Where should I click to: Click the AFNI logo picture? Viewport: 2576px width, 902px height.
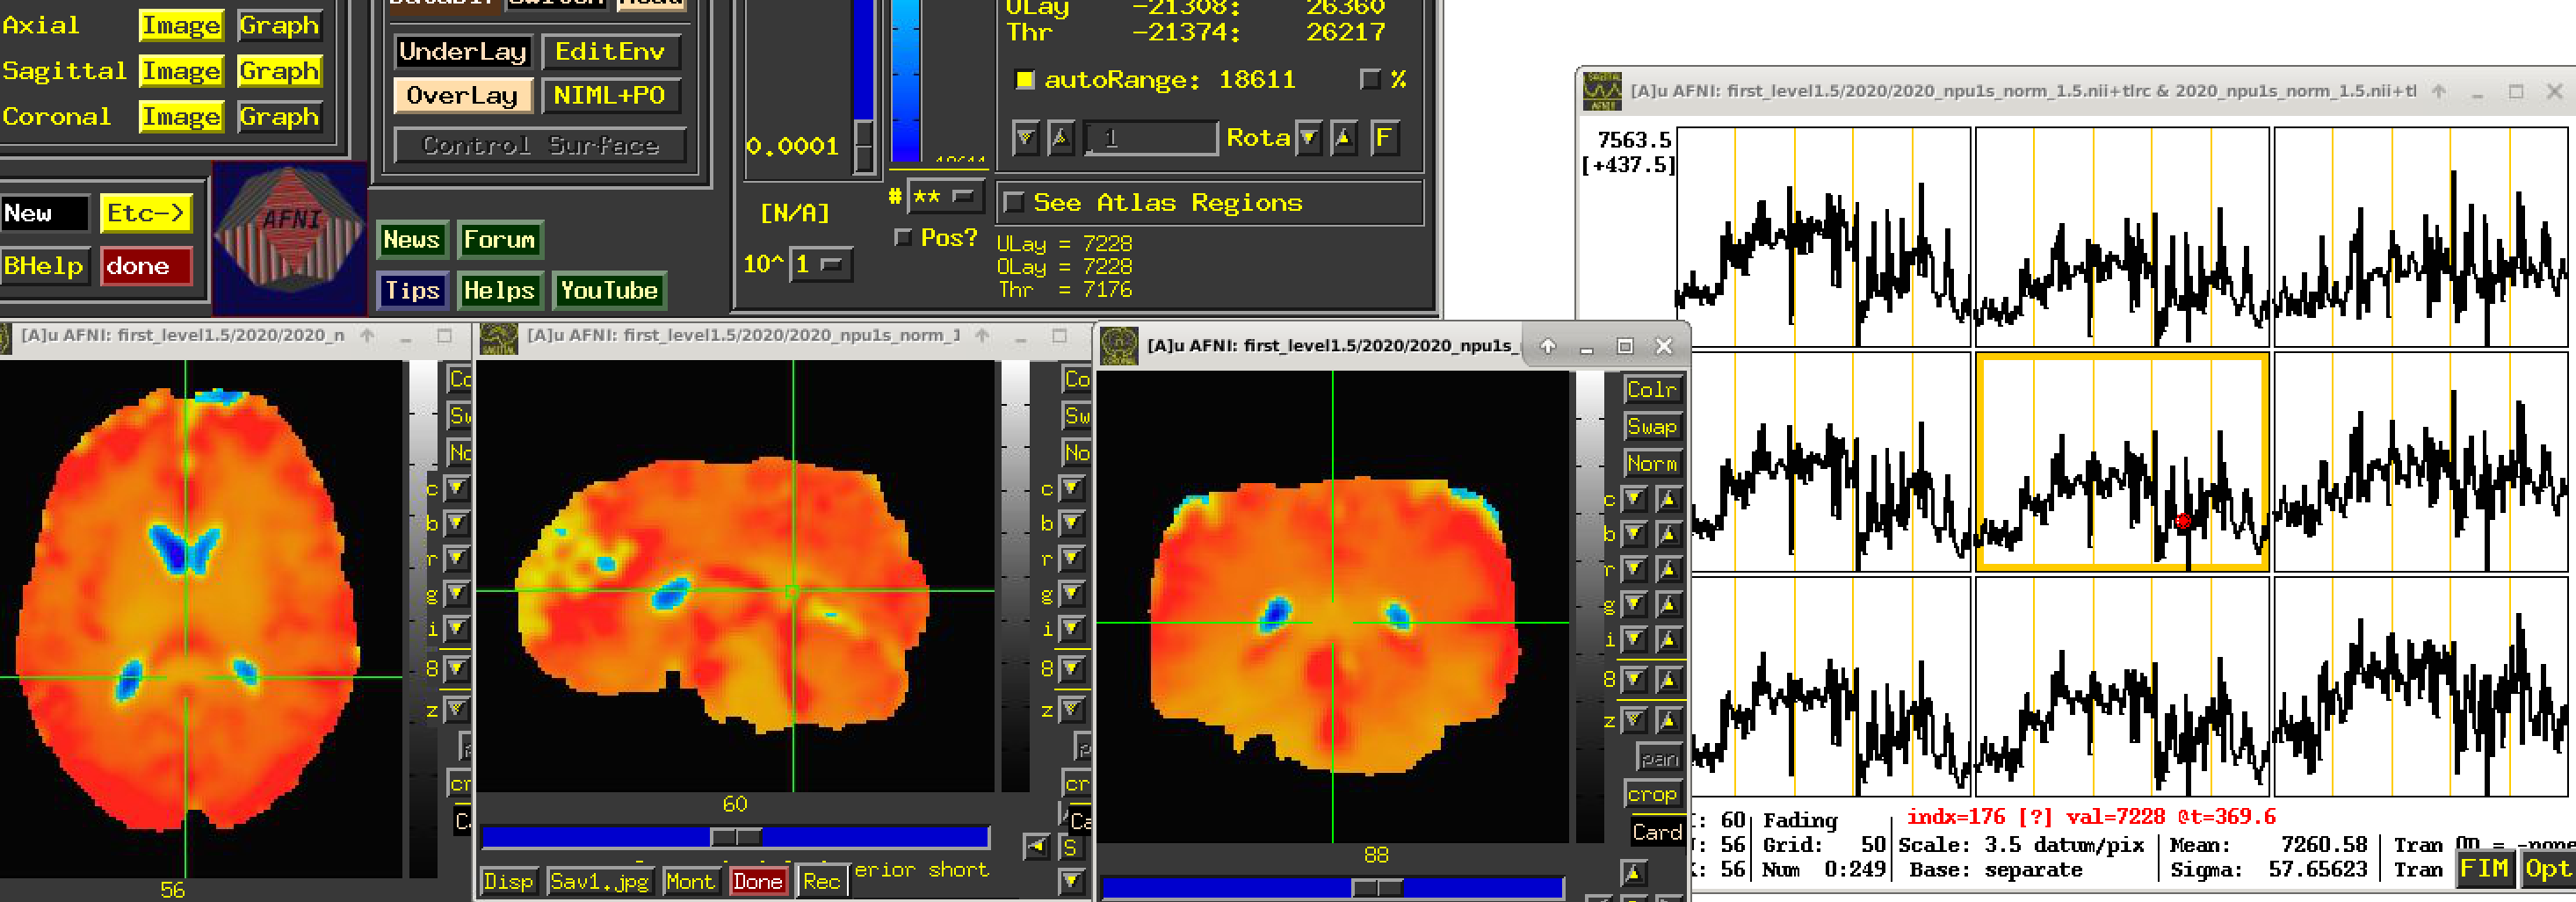pyautogui.click(x=290, y=239)
